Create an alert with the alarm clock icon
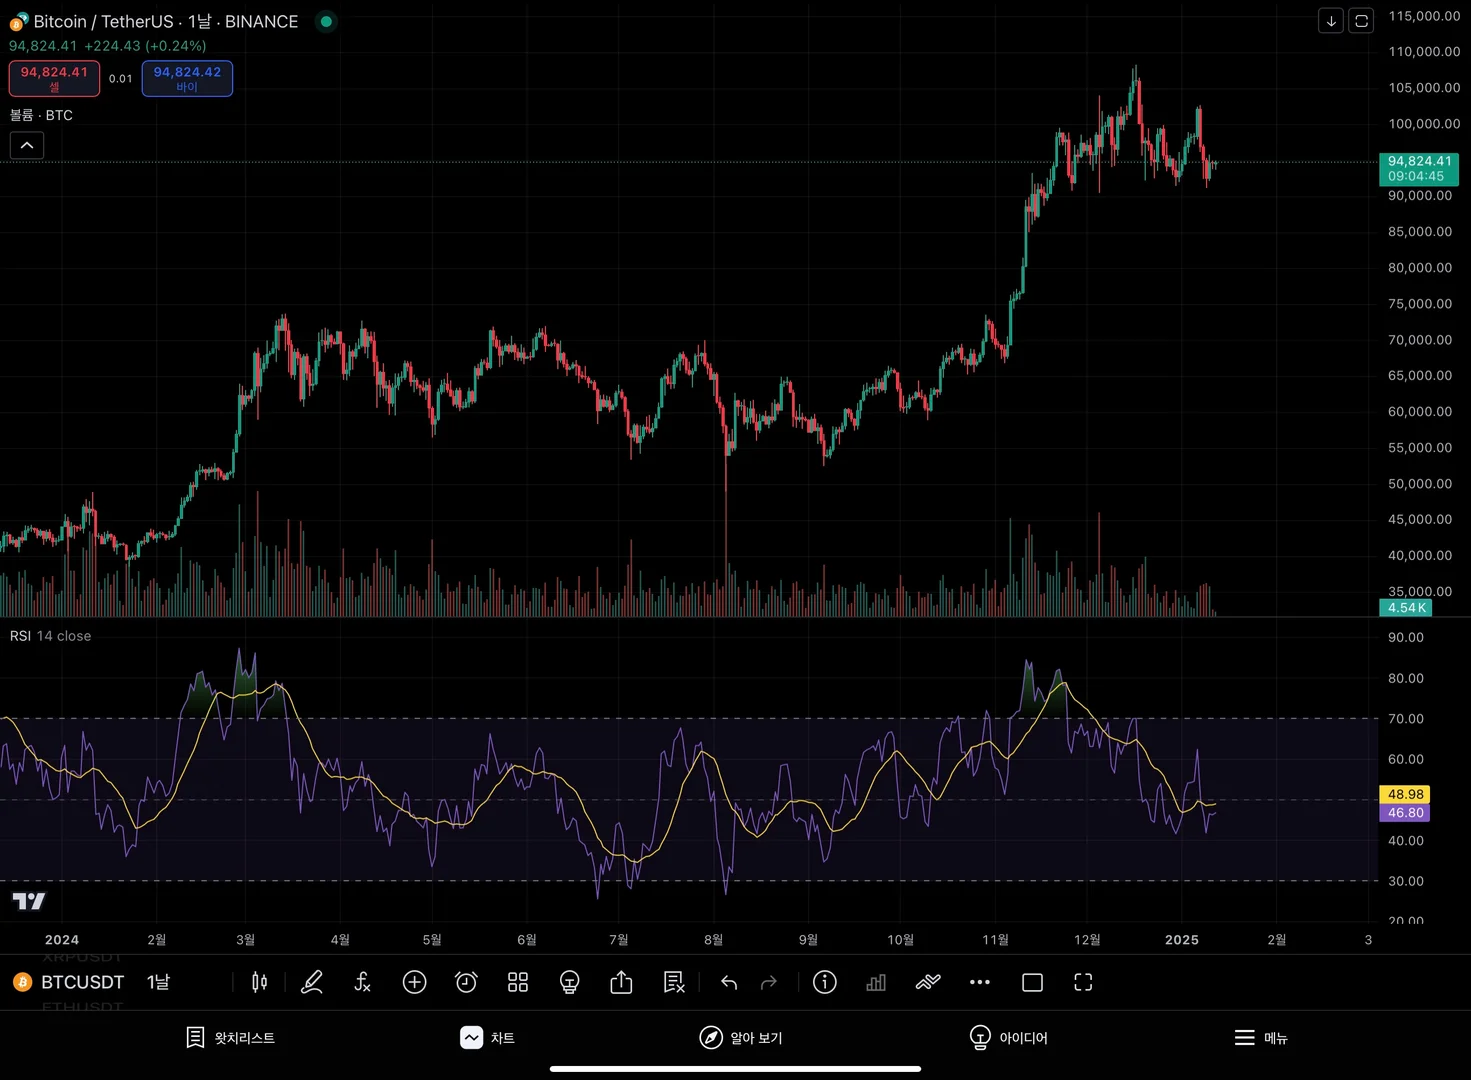The height and width of the screenshot is (1080, 1471). tap(466, 982)
